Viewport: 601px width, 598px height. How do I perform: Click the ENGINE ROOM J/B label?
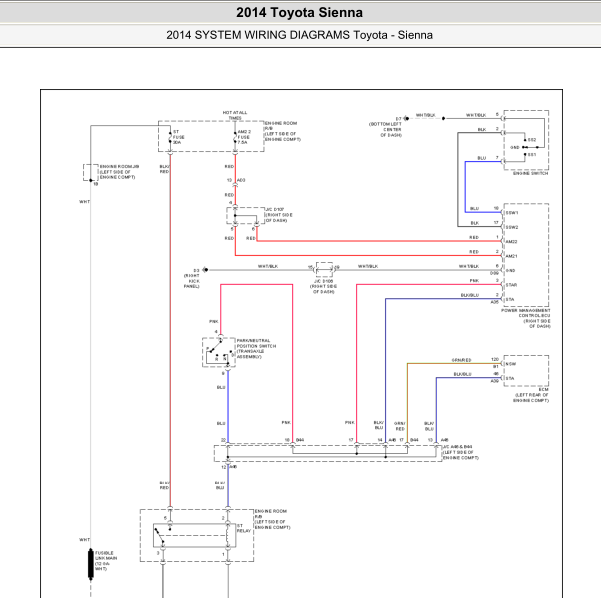coord(119,172)
